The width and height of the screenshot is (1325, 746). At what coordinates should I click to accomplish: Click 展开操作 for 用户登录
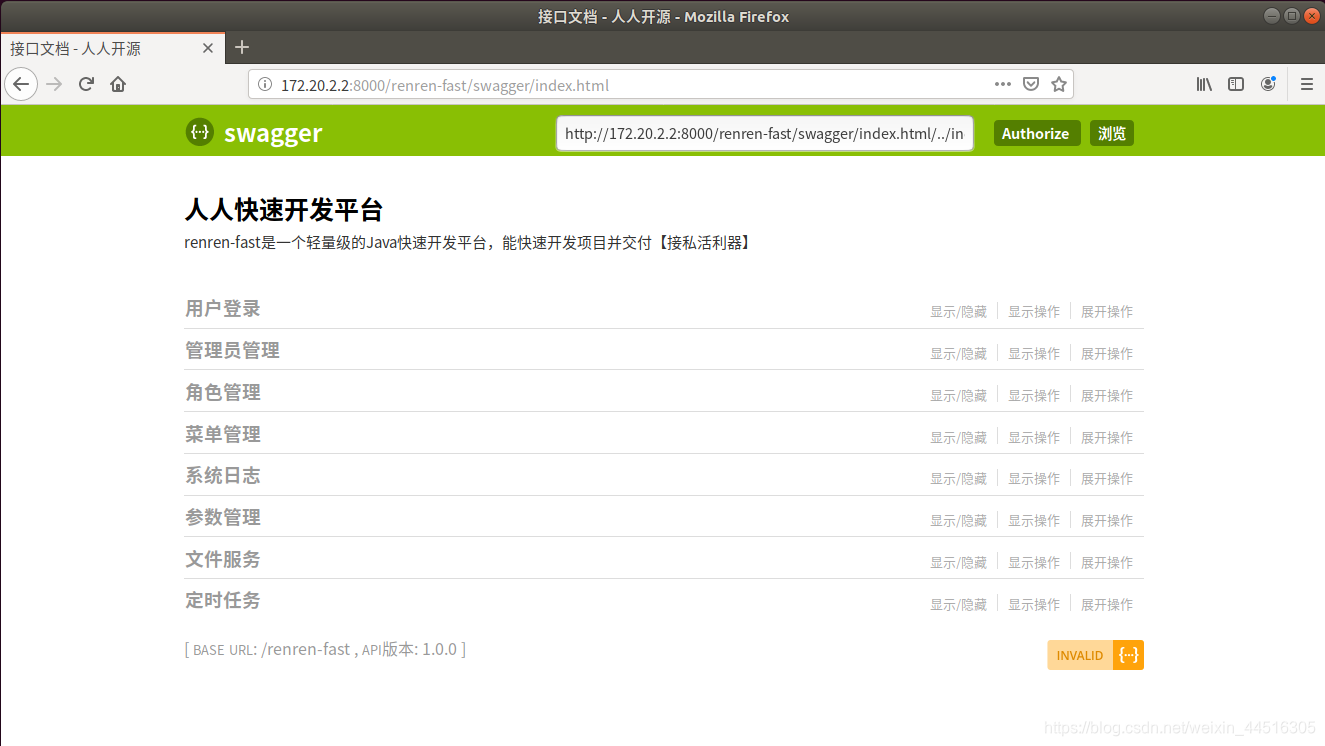1107,312
